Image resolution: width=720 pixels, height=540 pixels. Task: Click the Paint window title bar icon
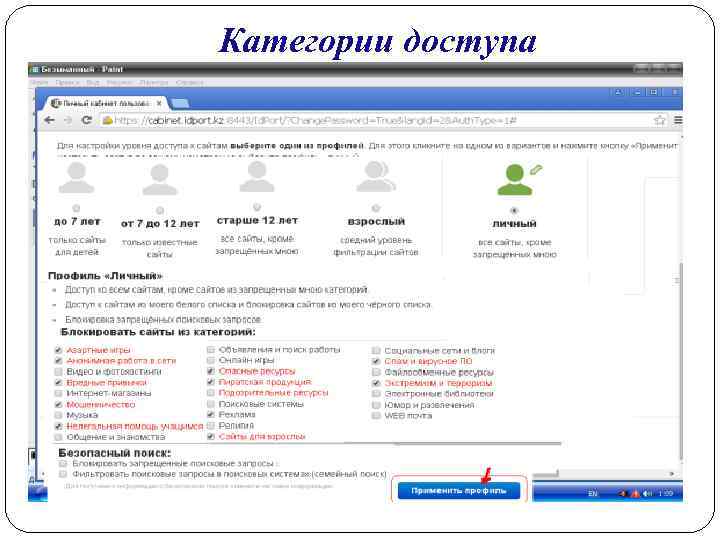click(x=35, y=69)
